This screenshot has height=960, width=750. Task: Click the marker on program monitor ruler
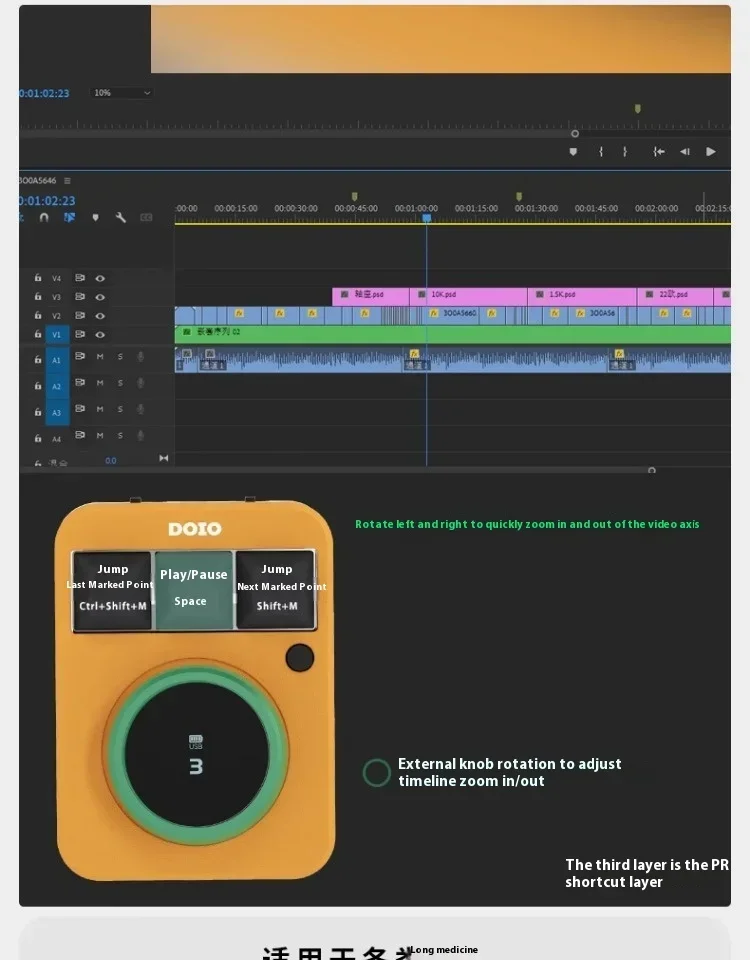pos(638,109)
